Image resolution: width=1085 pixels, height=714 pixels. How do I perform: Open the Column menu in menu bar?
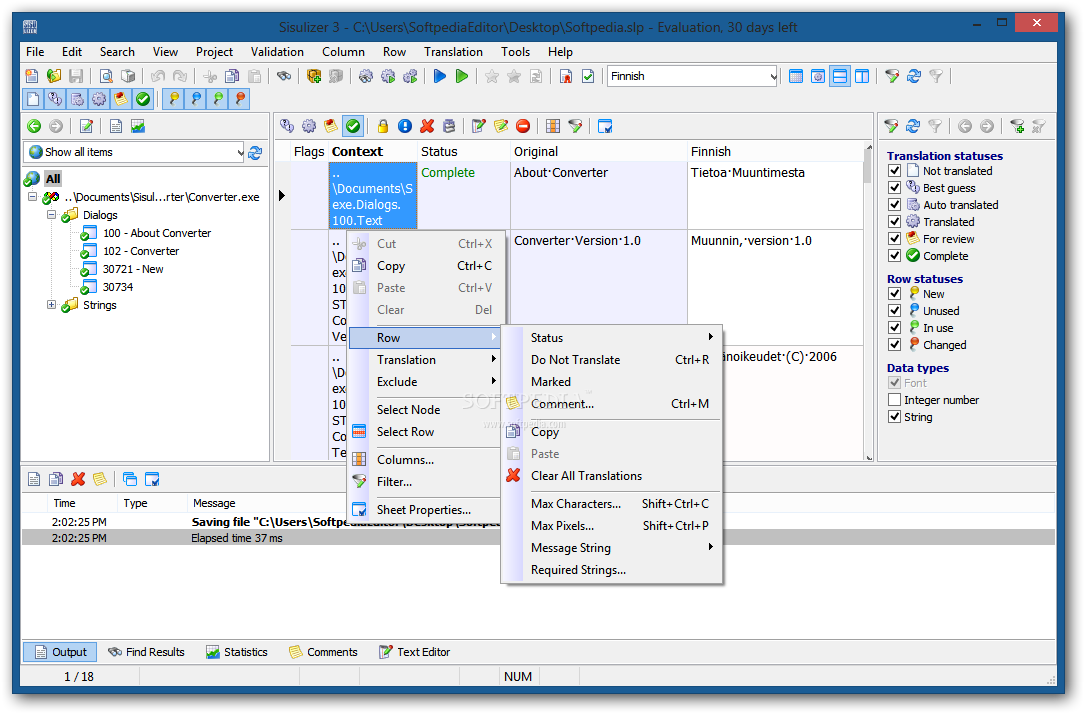(343, 52)
